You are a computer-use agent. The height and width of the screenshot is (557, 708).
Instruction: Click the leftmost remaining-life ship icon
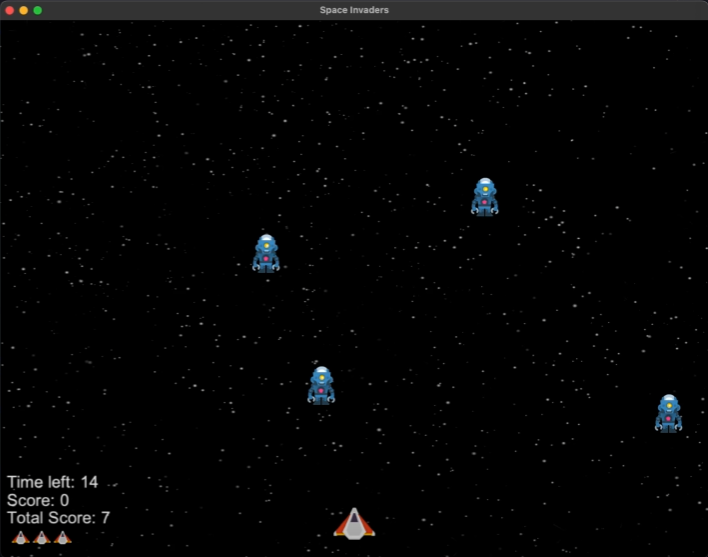click(20, 538)
